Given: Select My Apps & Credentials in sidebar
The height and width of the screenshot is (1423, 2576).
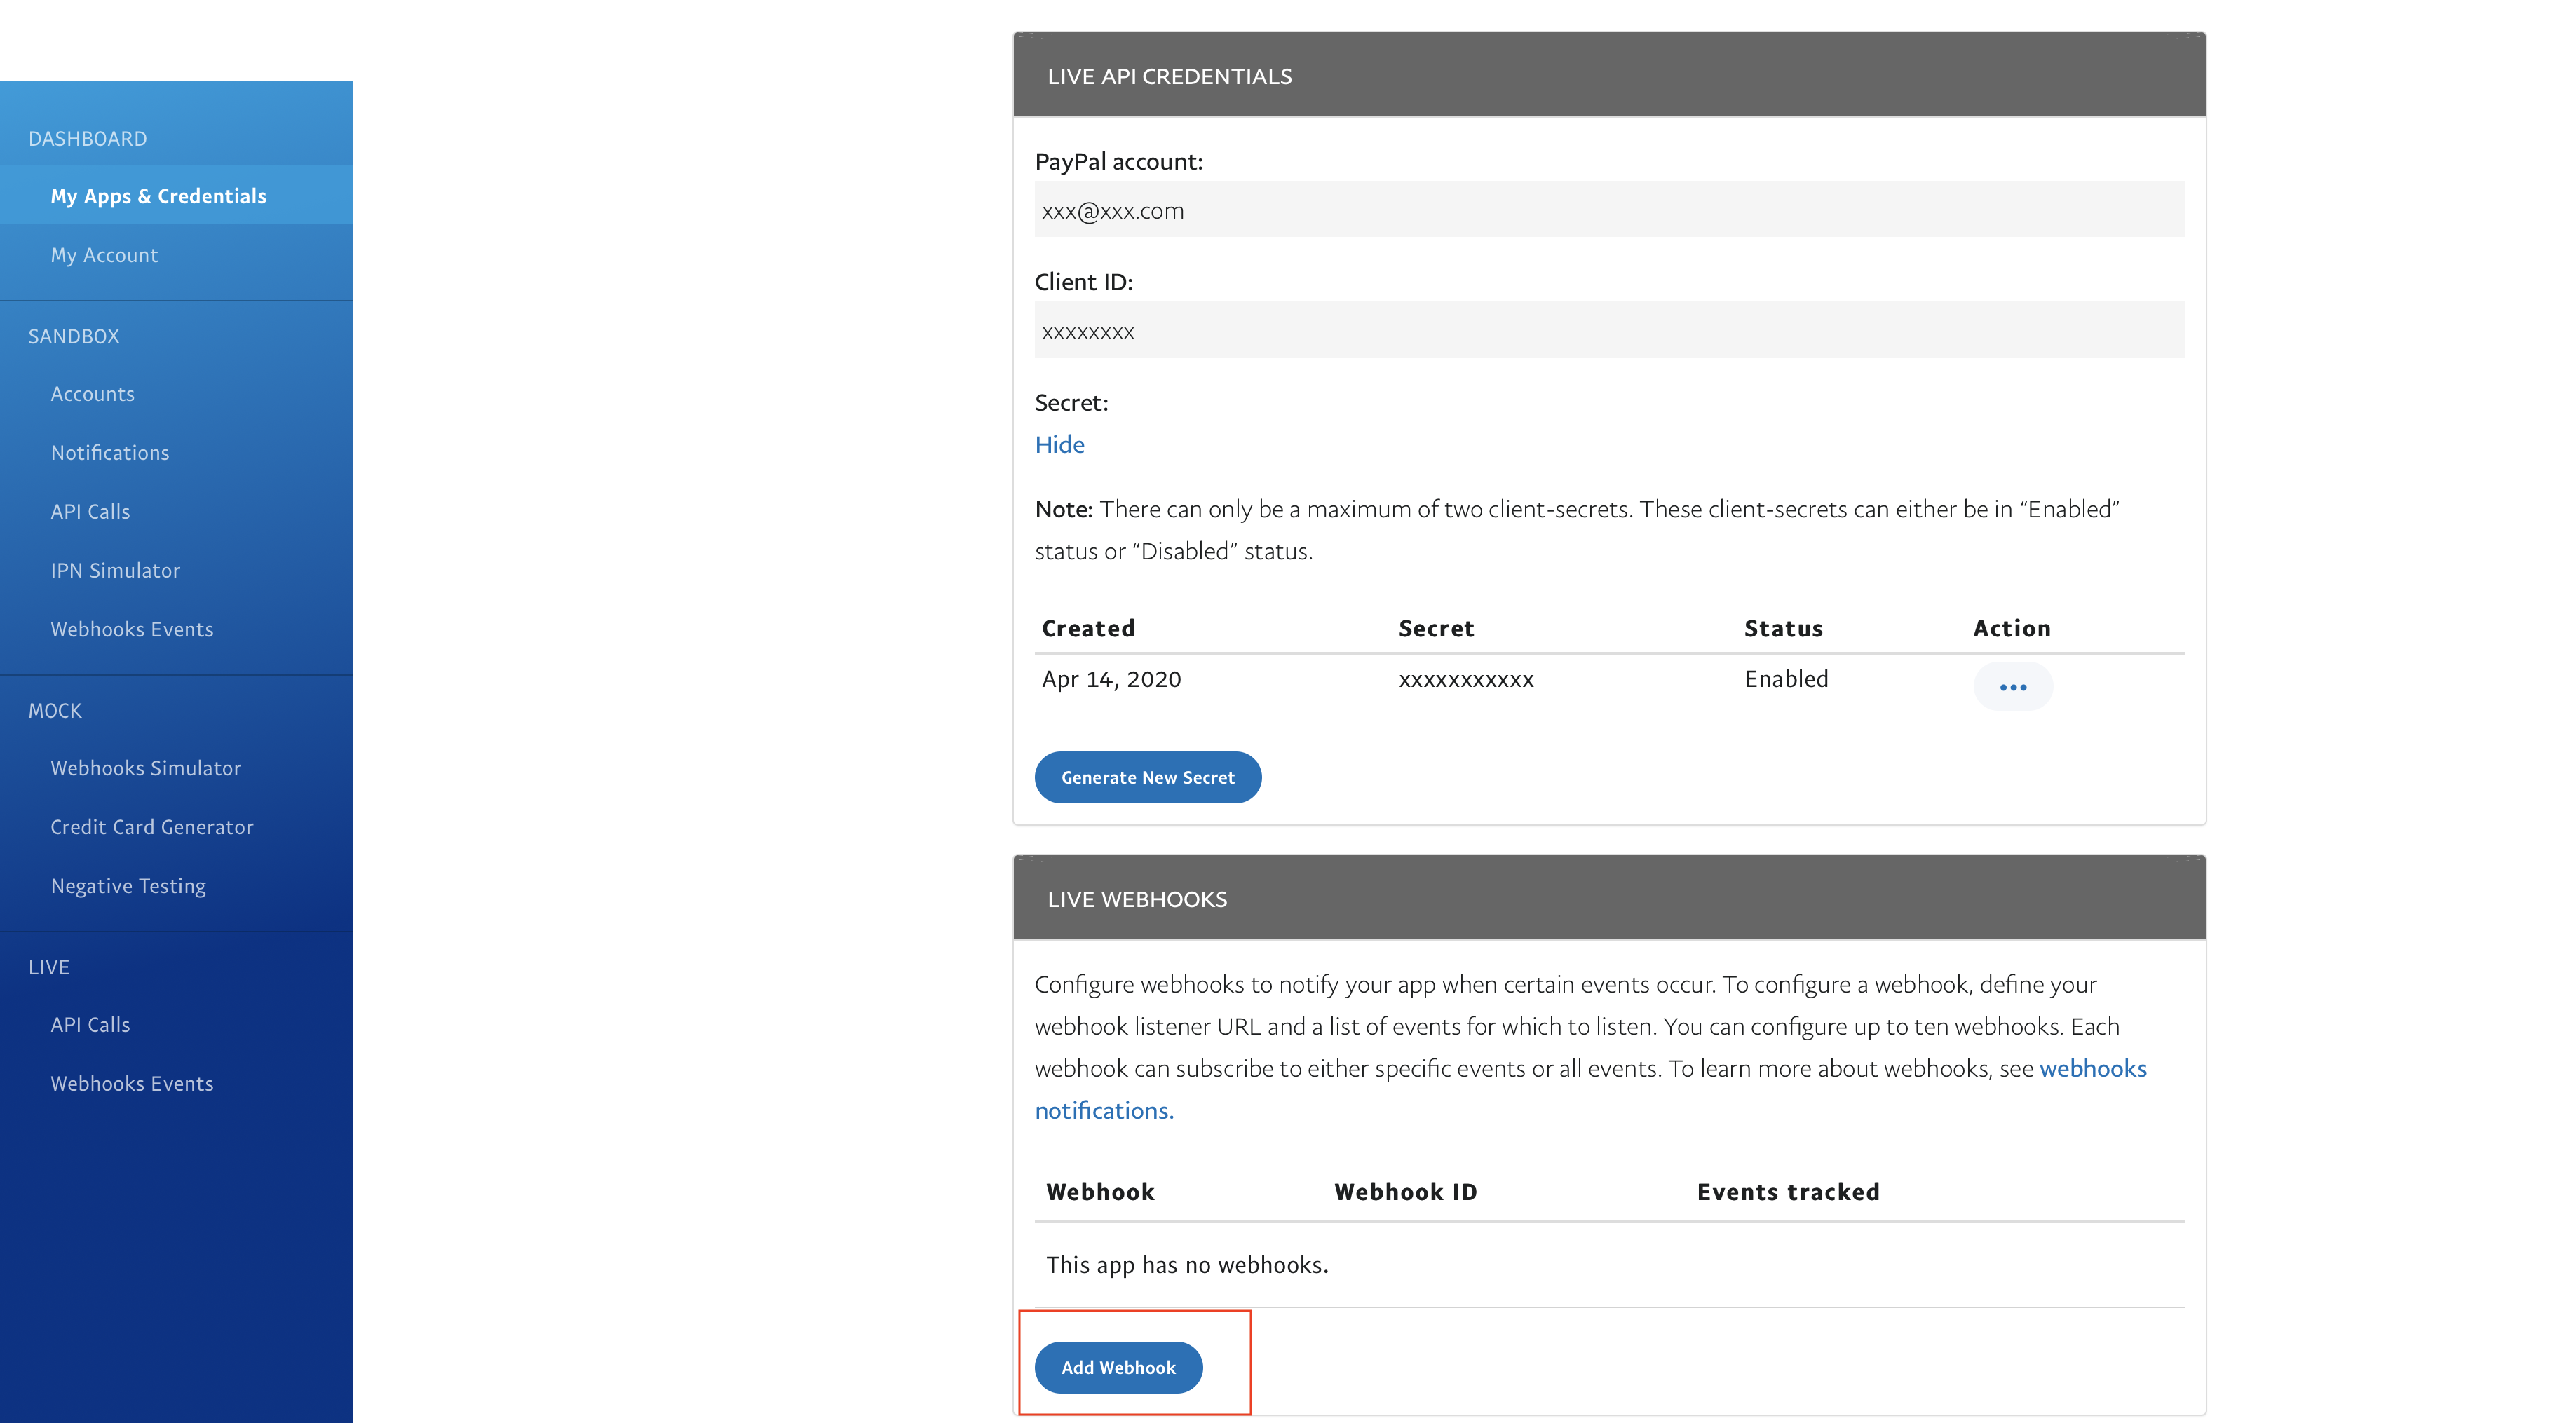Looking at the screenshot, I should click(x=158, y=196).
